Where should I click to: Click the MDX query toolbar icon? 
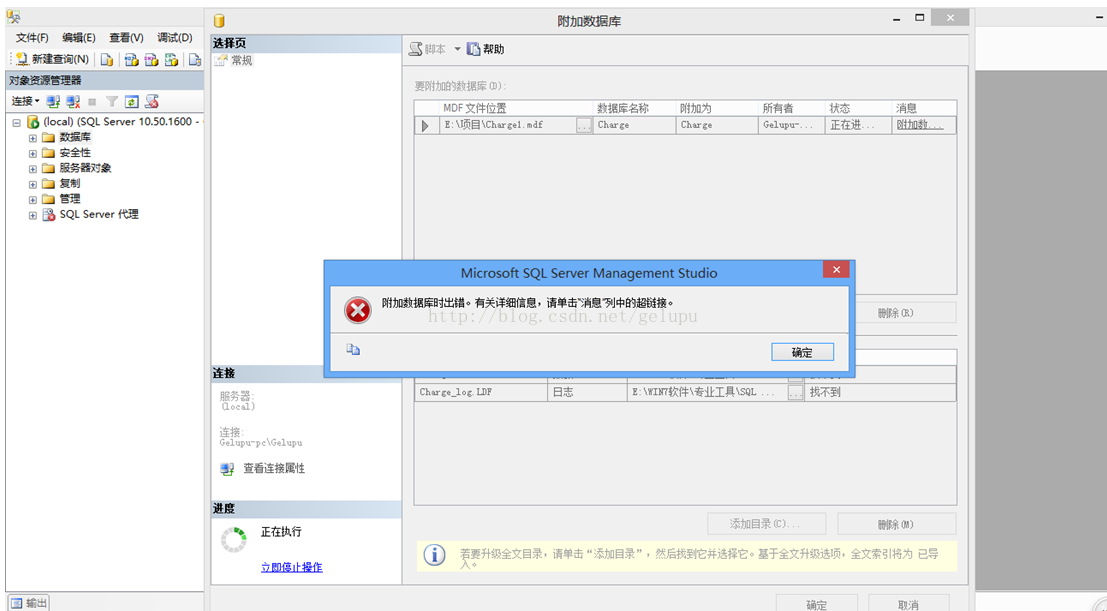point(131,60)
